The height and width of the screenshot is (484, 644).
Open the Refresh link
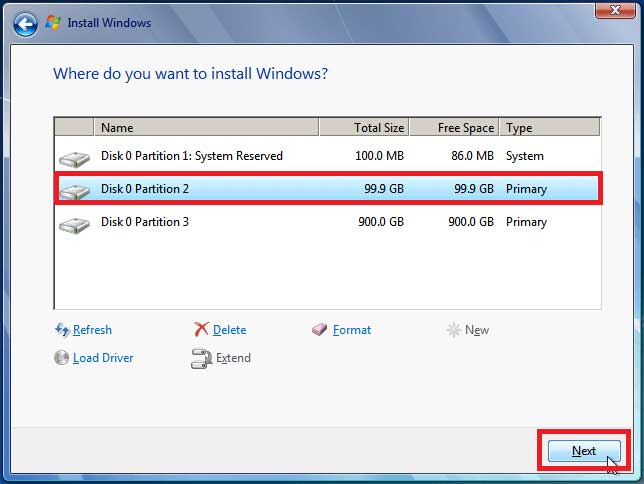(x=92, y=330)
